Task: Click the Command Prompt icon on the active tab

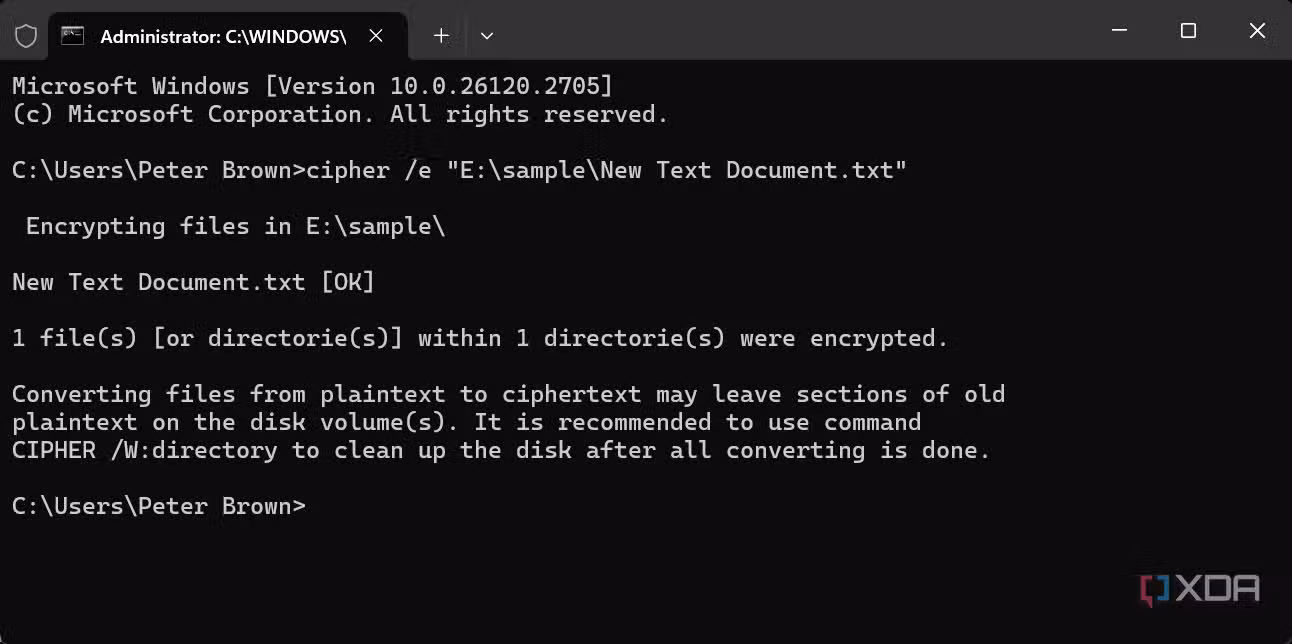Action: 71,35
